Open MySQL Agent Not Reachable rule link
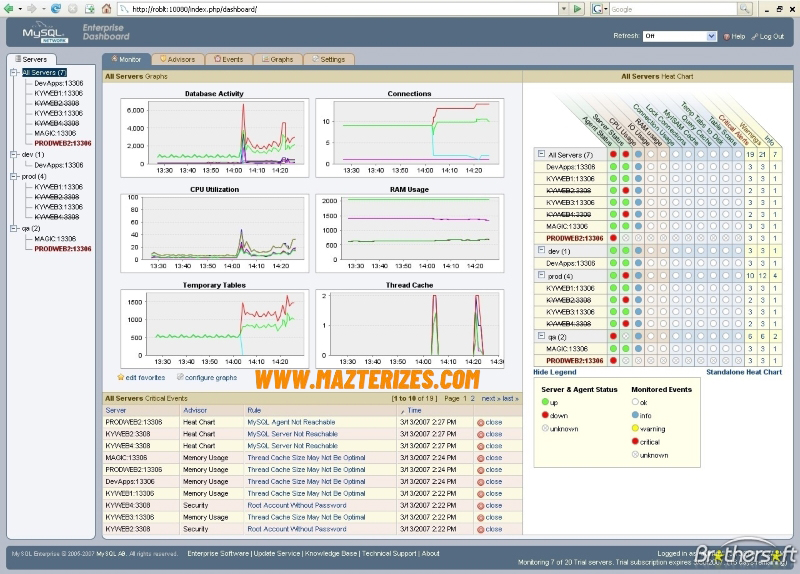 point(291,422)
